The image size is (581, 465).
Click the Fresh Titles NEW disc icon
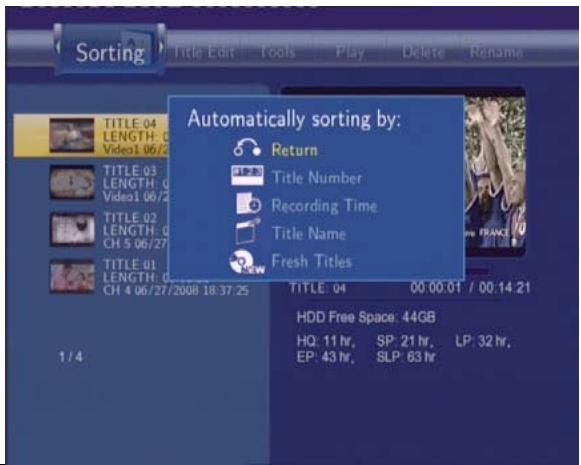(x=247, y=262)
